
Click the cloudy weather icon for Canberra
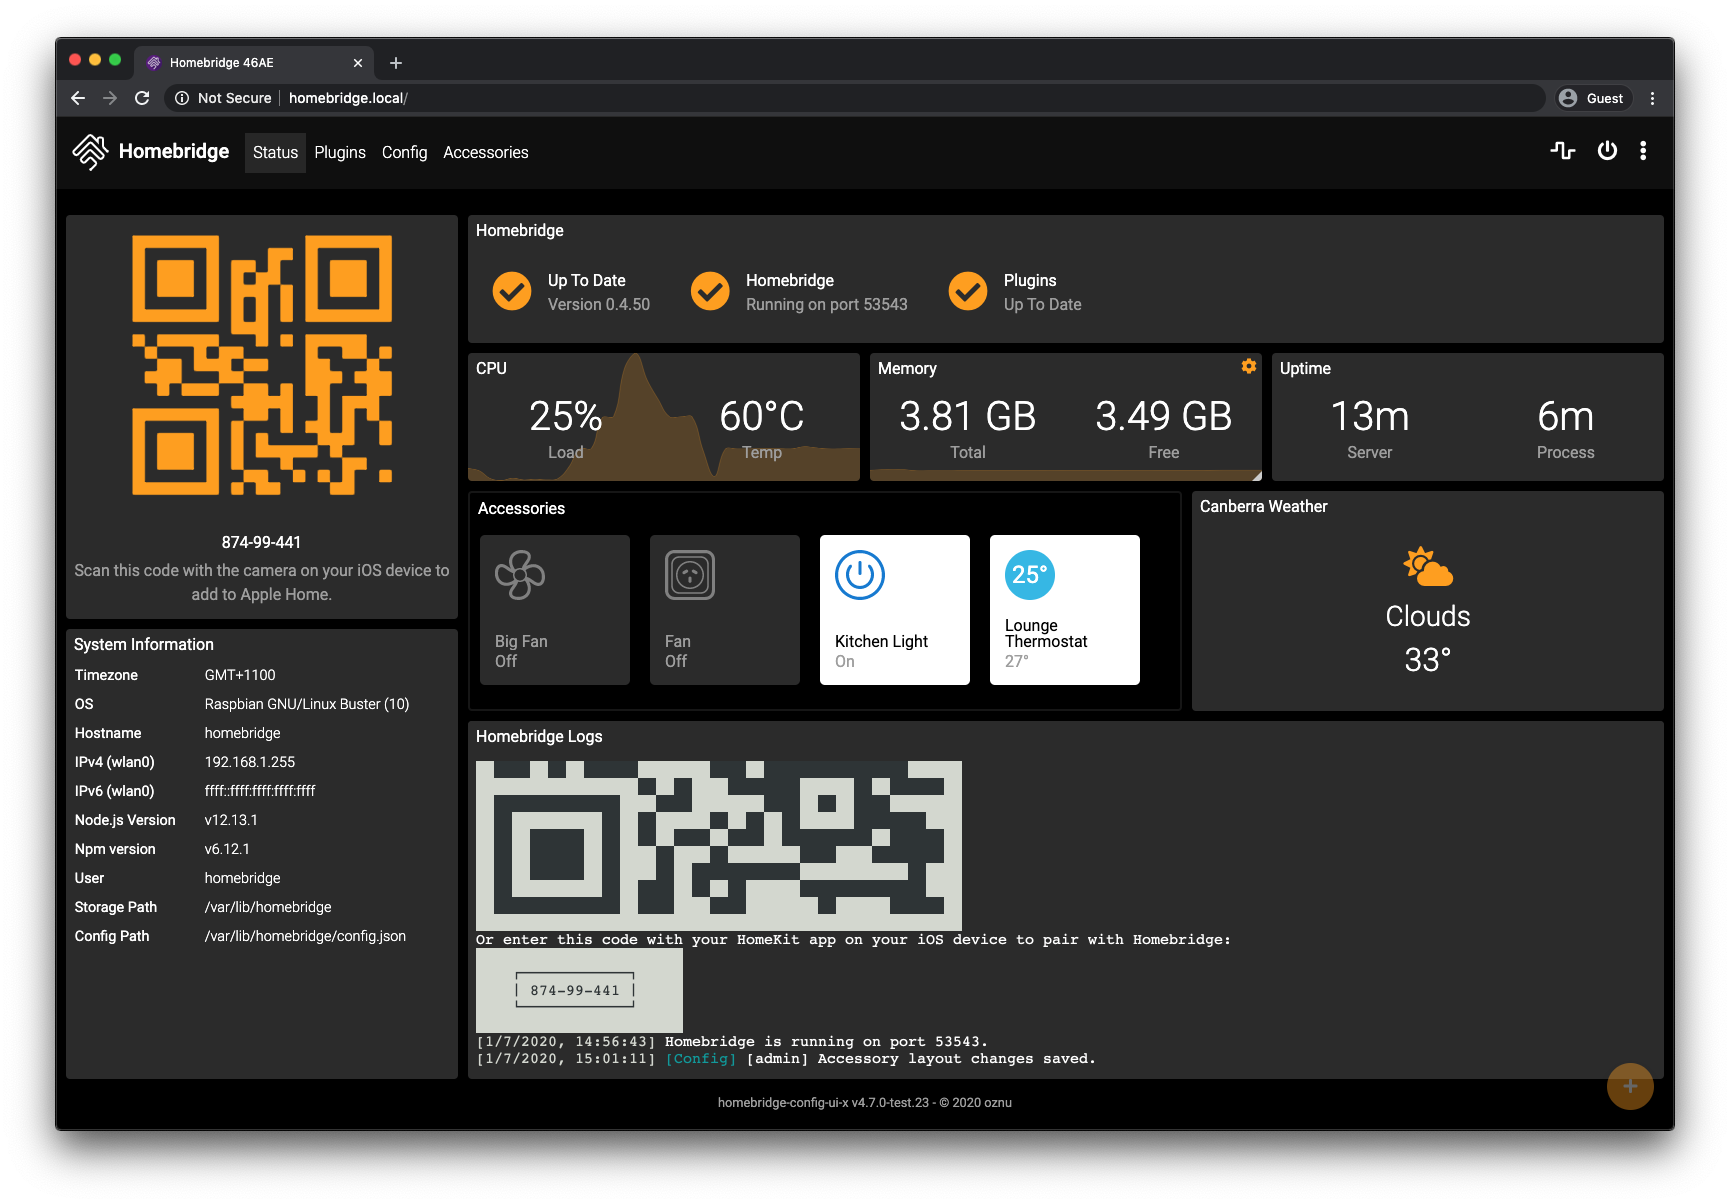(x=1427, y=567)
